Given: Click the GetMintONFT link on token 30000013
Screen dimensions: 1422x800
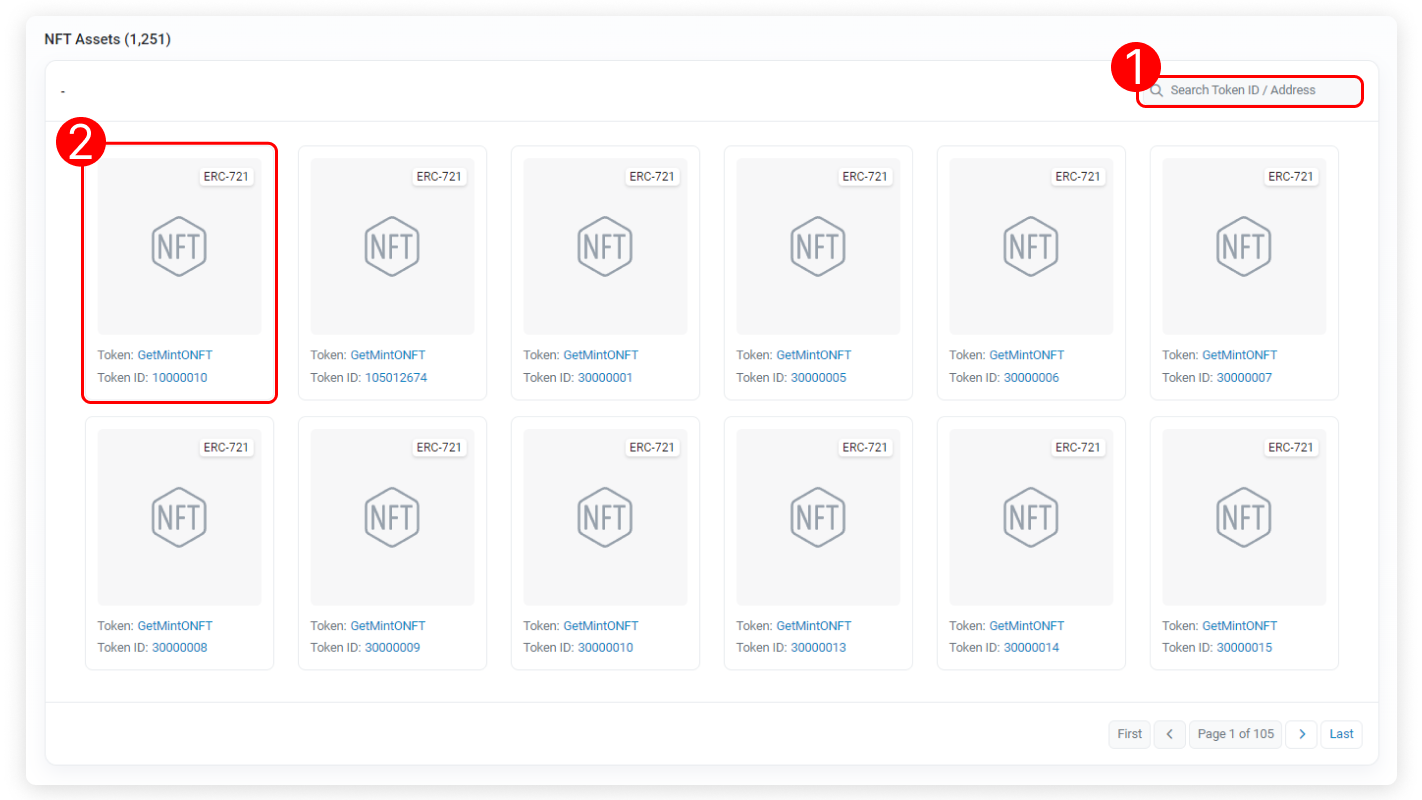Looking at the screenshot, I should click(x=813, y=626).
